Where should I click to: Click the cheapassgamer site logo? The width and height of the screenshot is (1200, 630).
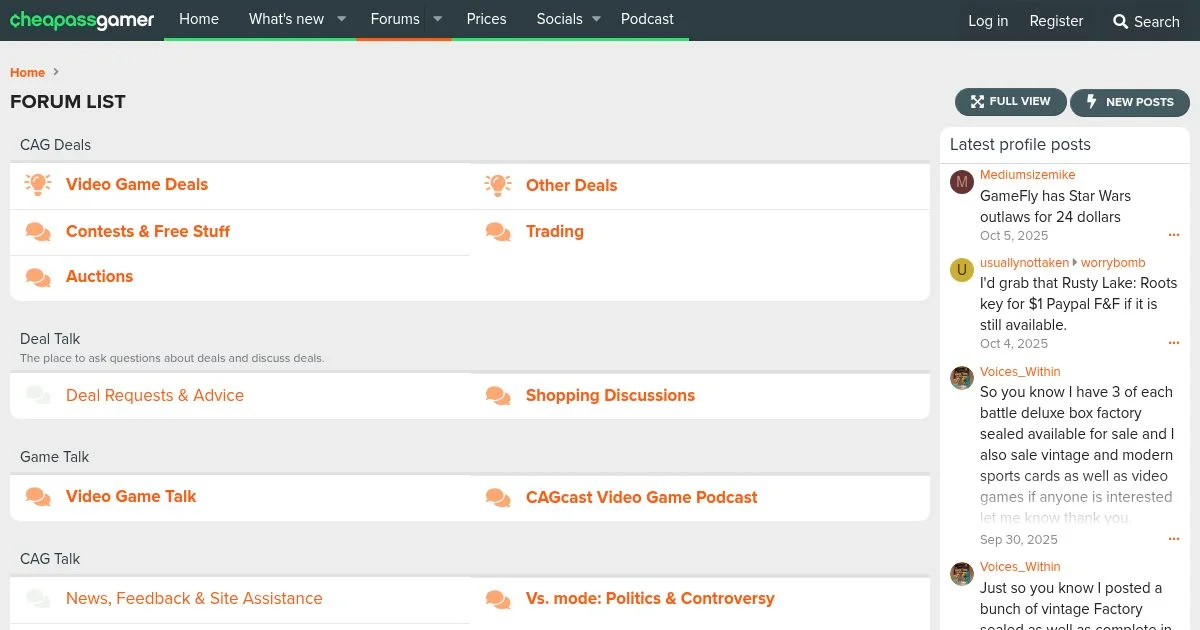coord(82,20)
